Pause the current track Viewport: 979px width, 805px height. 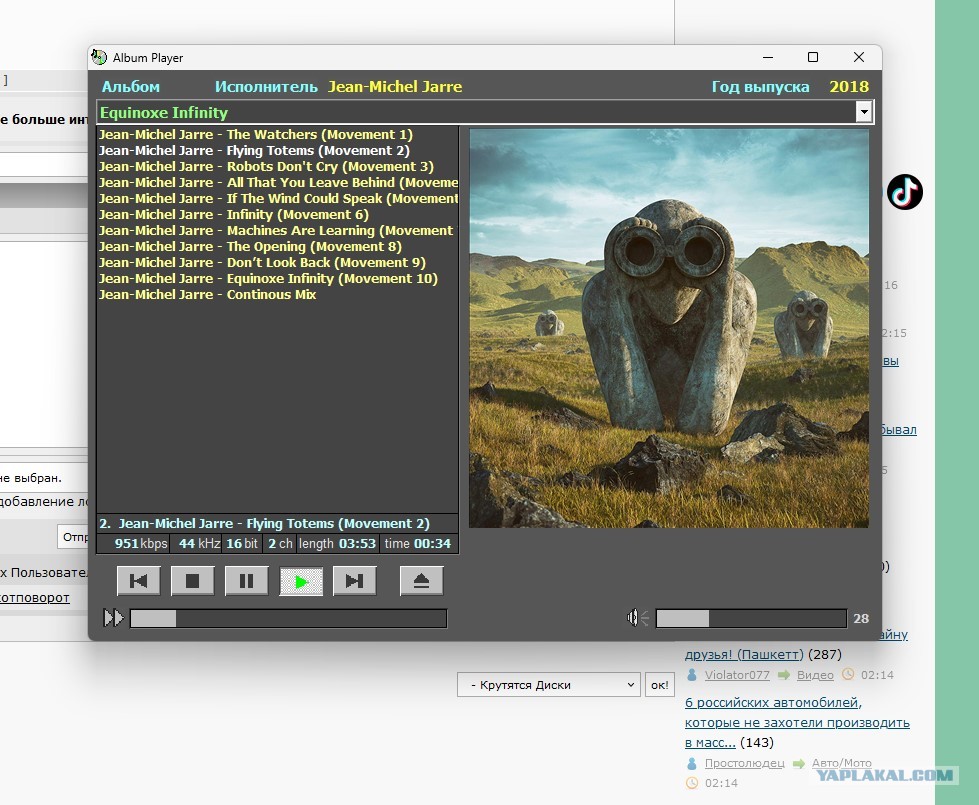click(247, 581)
